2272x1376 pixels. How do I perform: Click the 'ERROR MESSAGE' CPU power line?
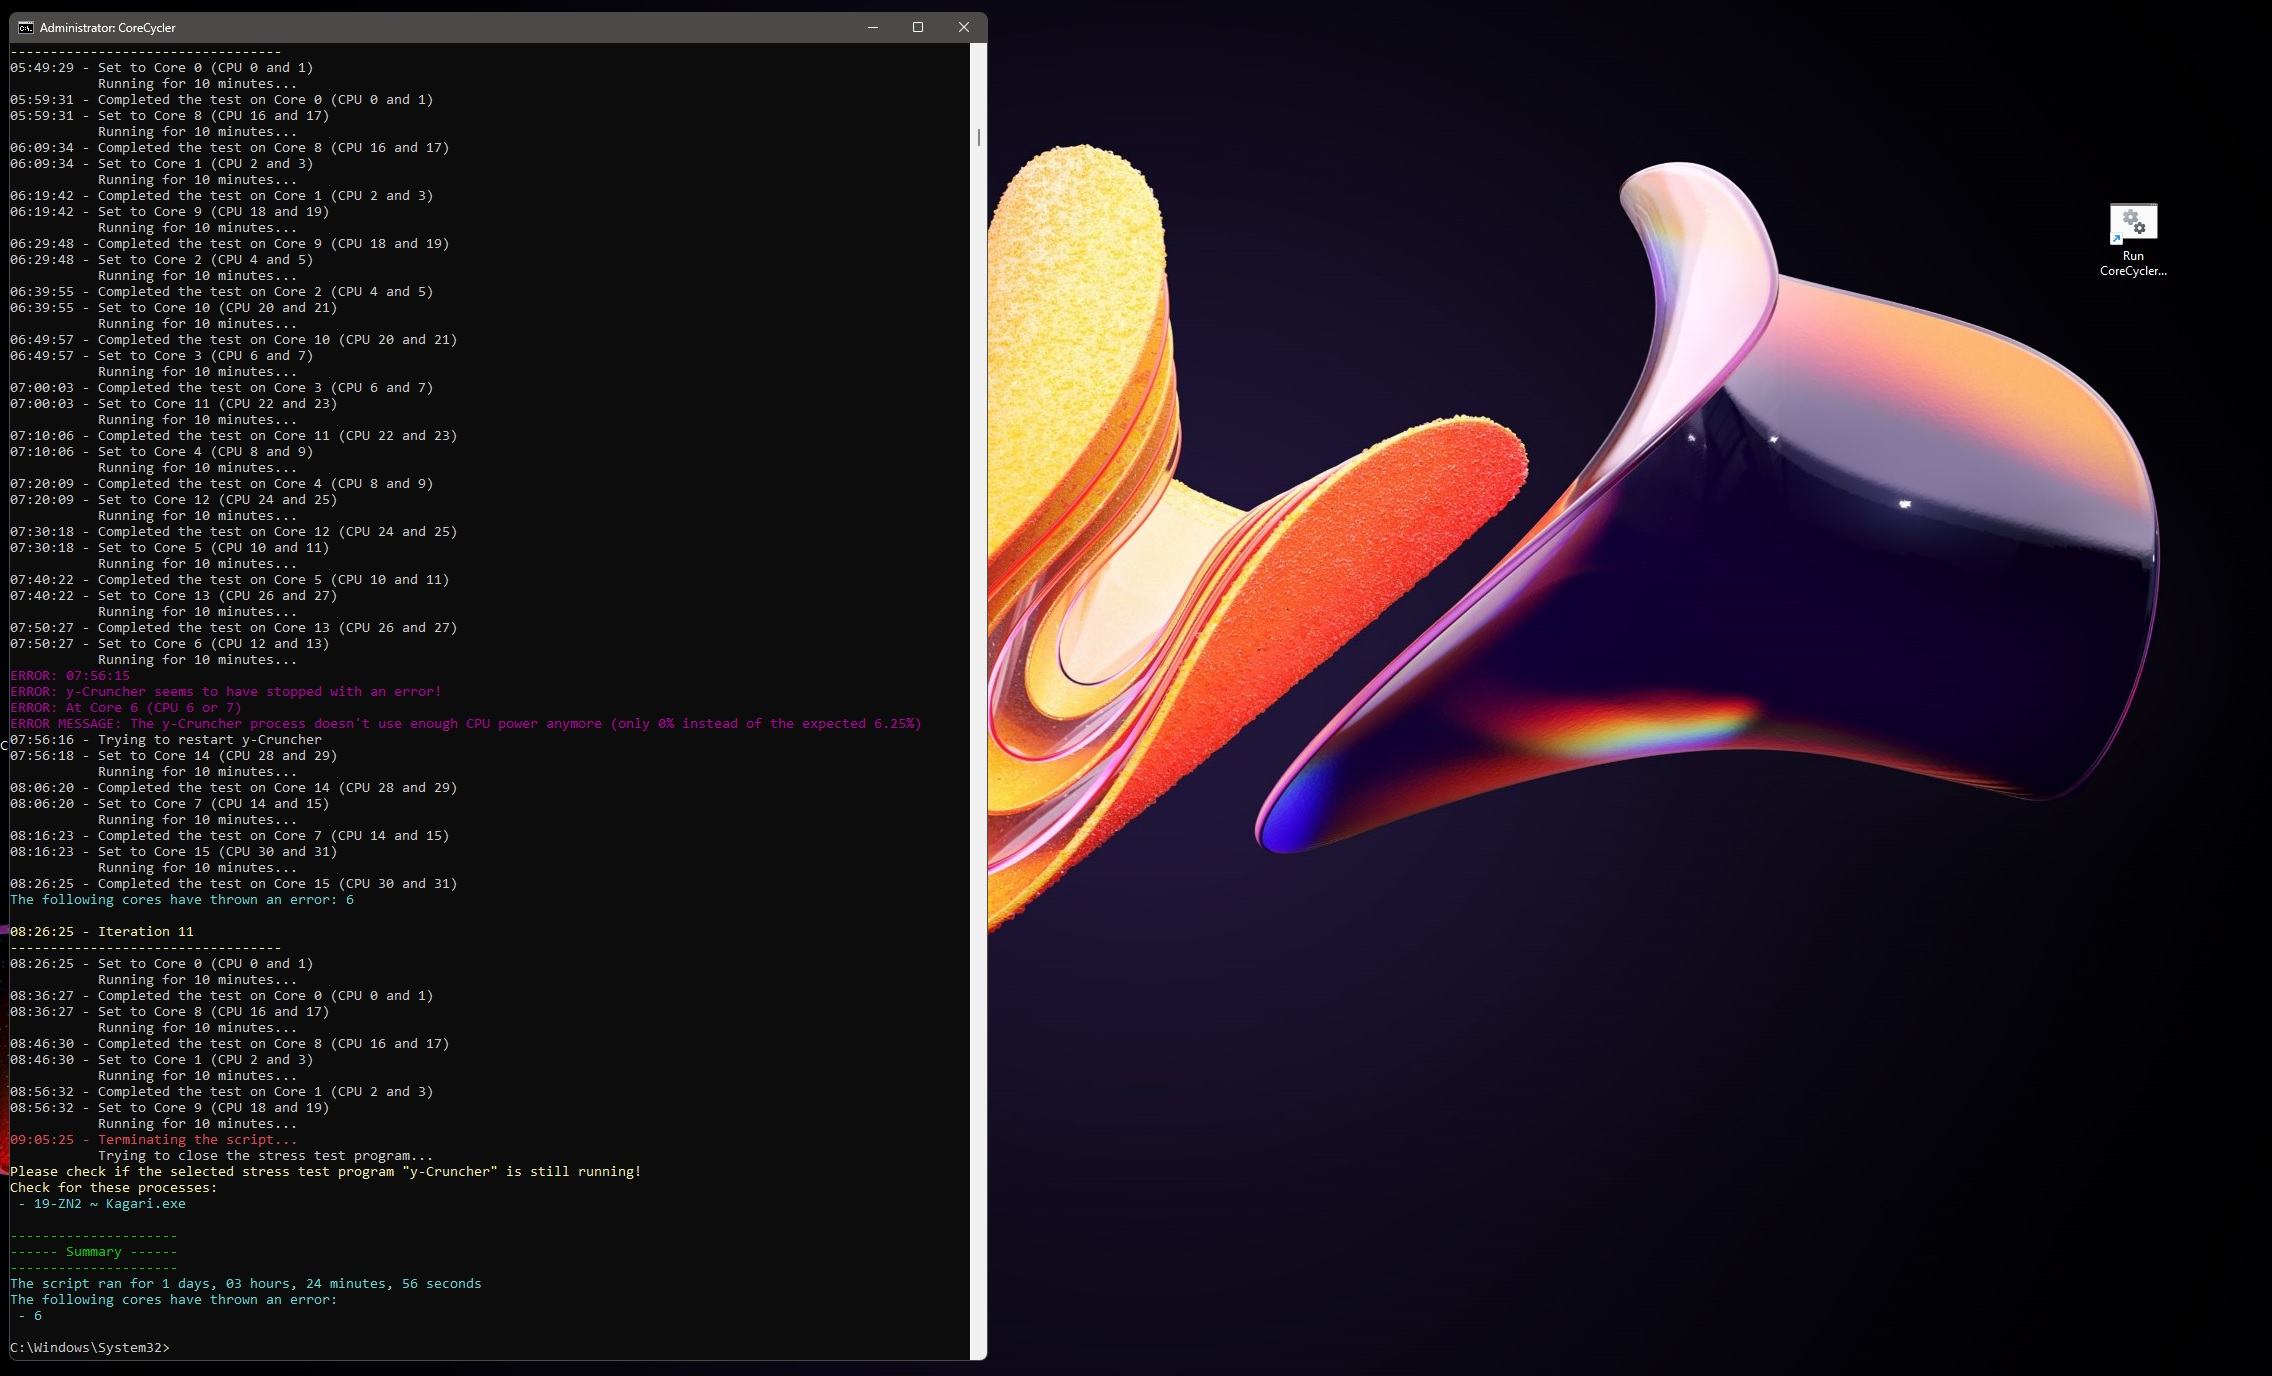point(465,723)
